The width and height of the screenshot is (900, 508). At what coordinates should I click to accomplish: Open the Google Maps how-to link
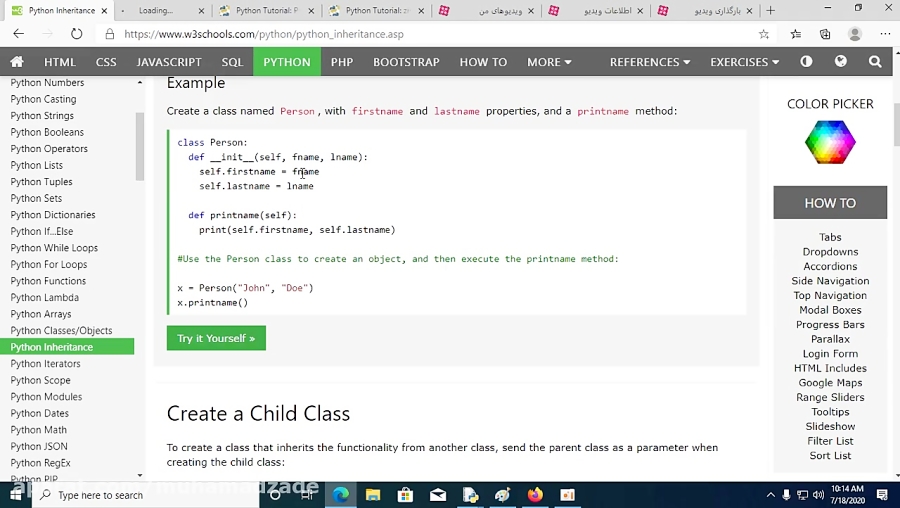[830, 383]
